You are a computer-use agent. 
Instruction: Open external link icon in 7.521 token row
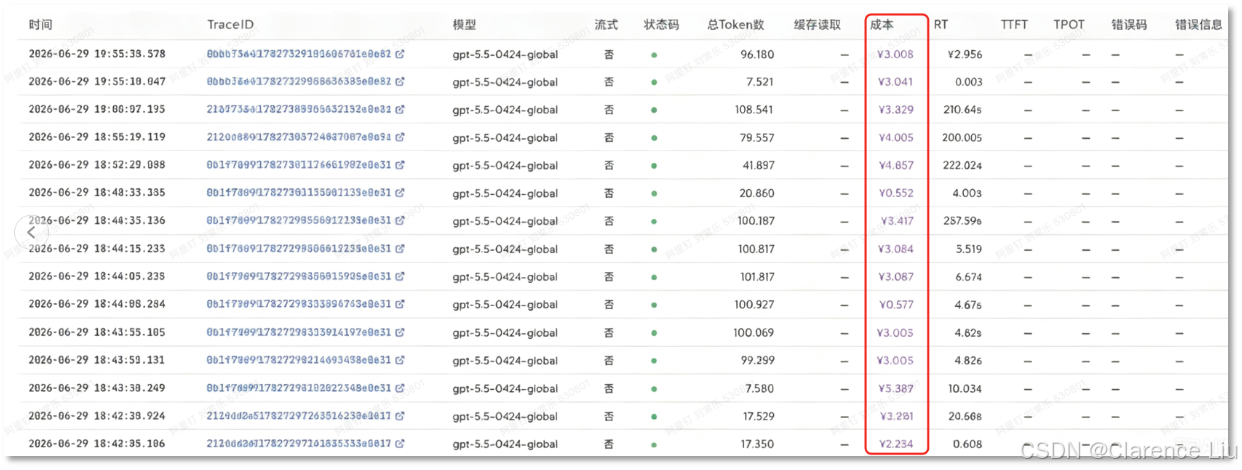(400, 82)
